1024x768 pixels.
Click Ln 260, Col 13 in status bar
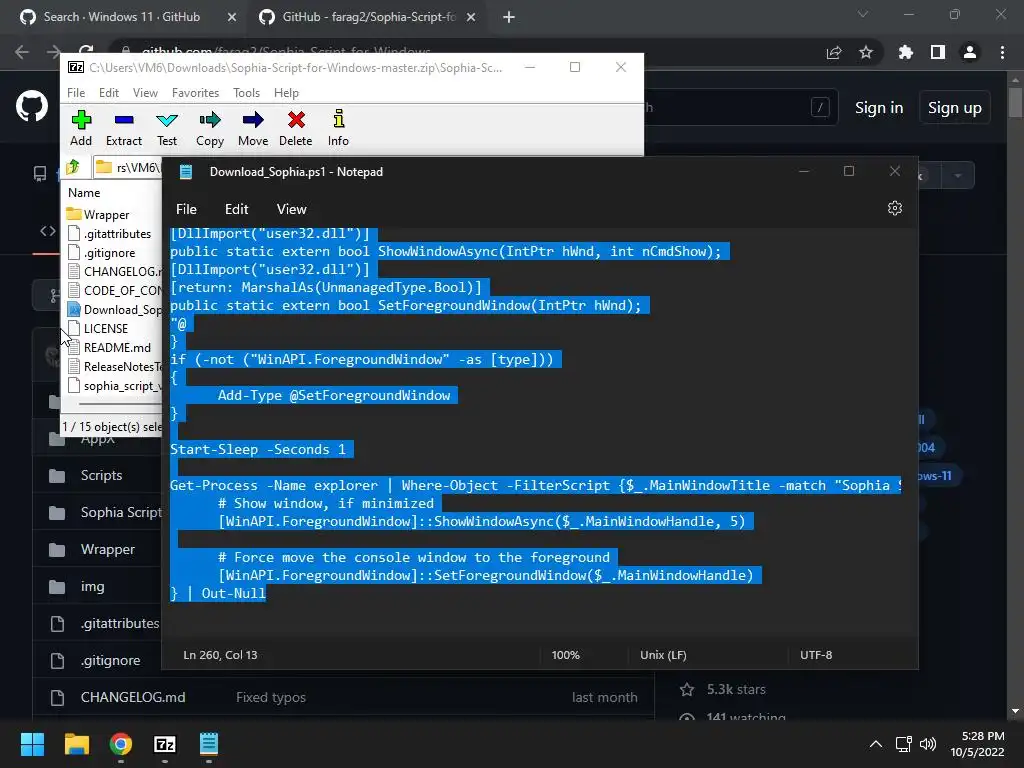click(x=220, y=655)
